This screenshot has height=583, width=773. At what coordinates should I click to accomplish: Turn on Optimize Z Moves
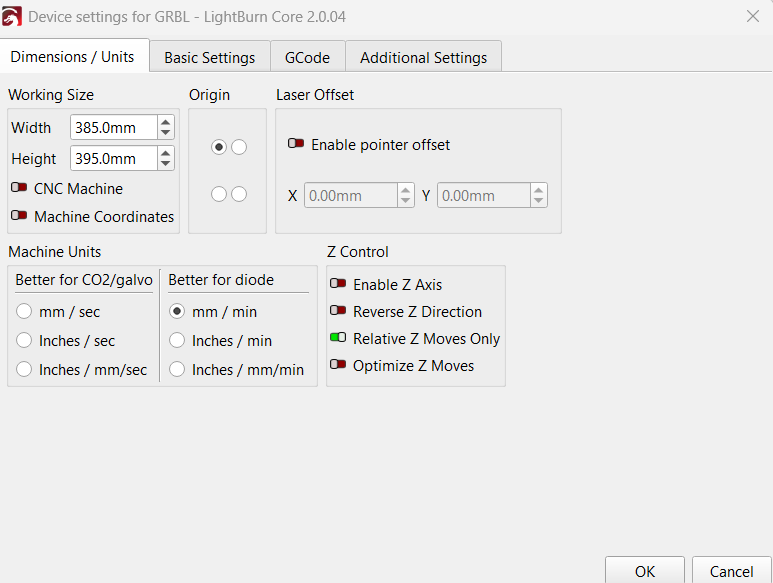click(x=338, y=366)
